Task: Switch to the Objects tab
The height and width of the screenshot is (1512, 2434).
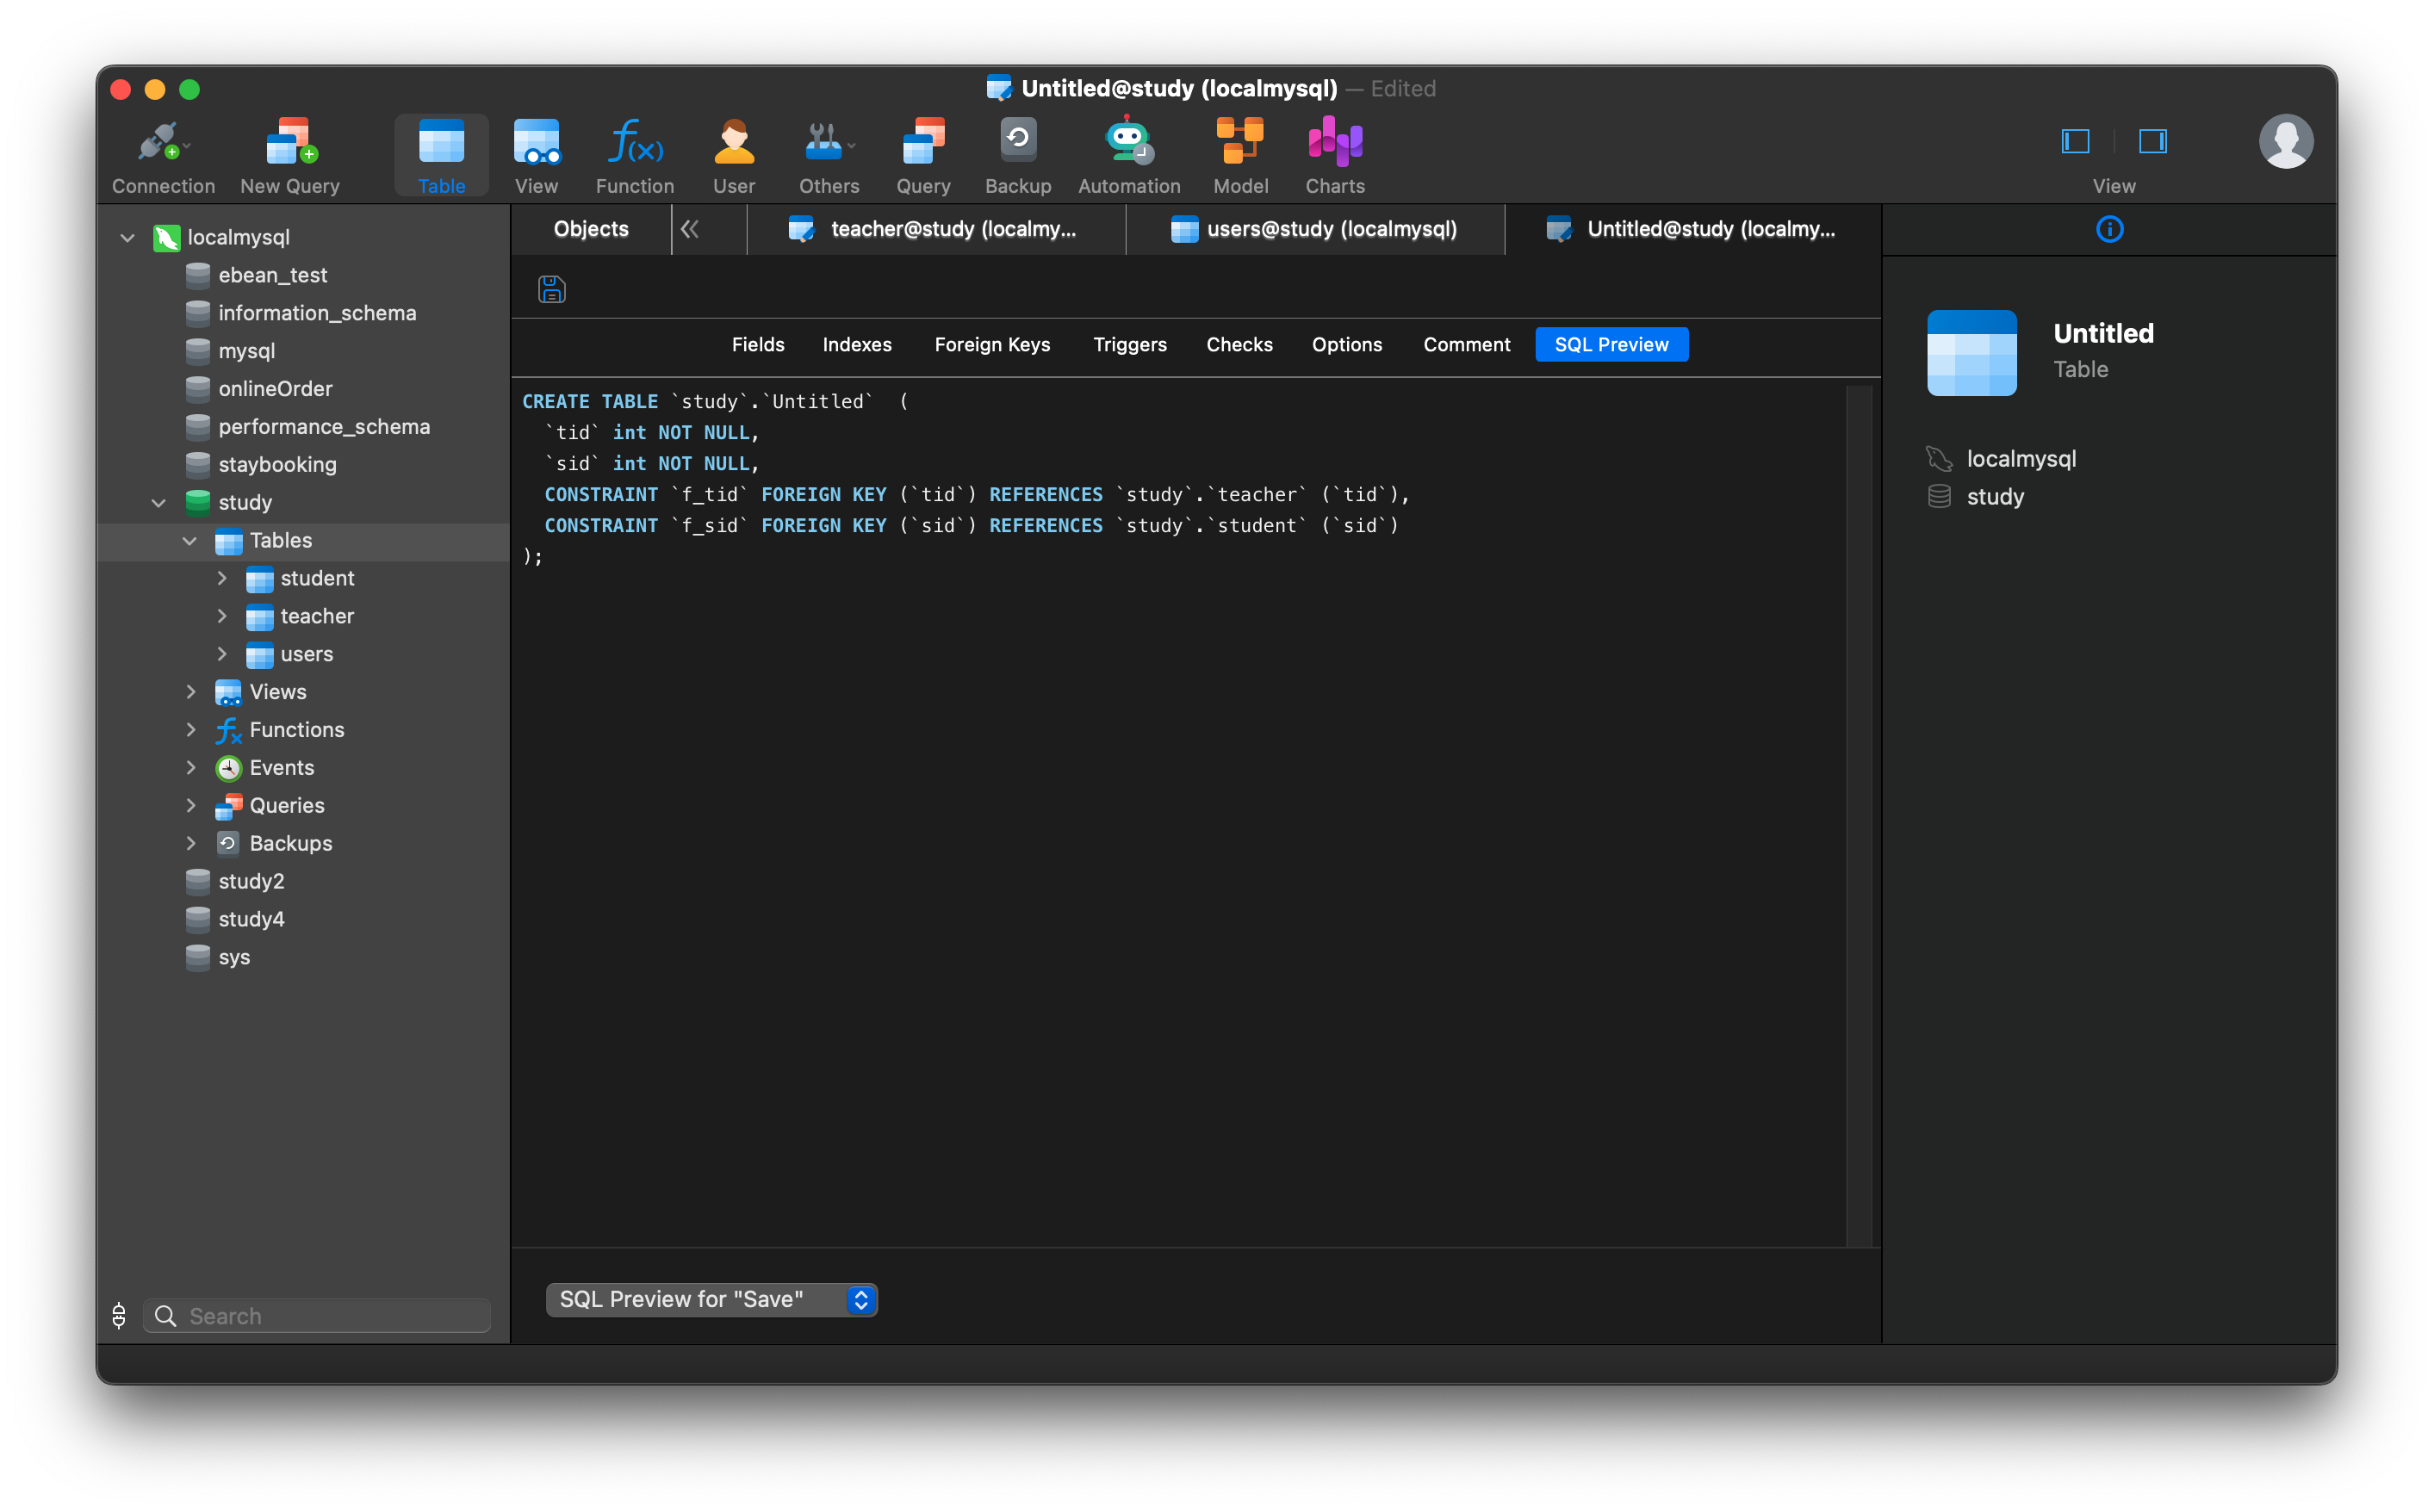Action: click(591, 229)
